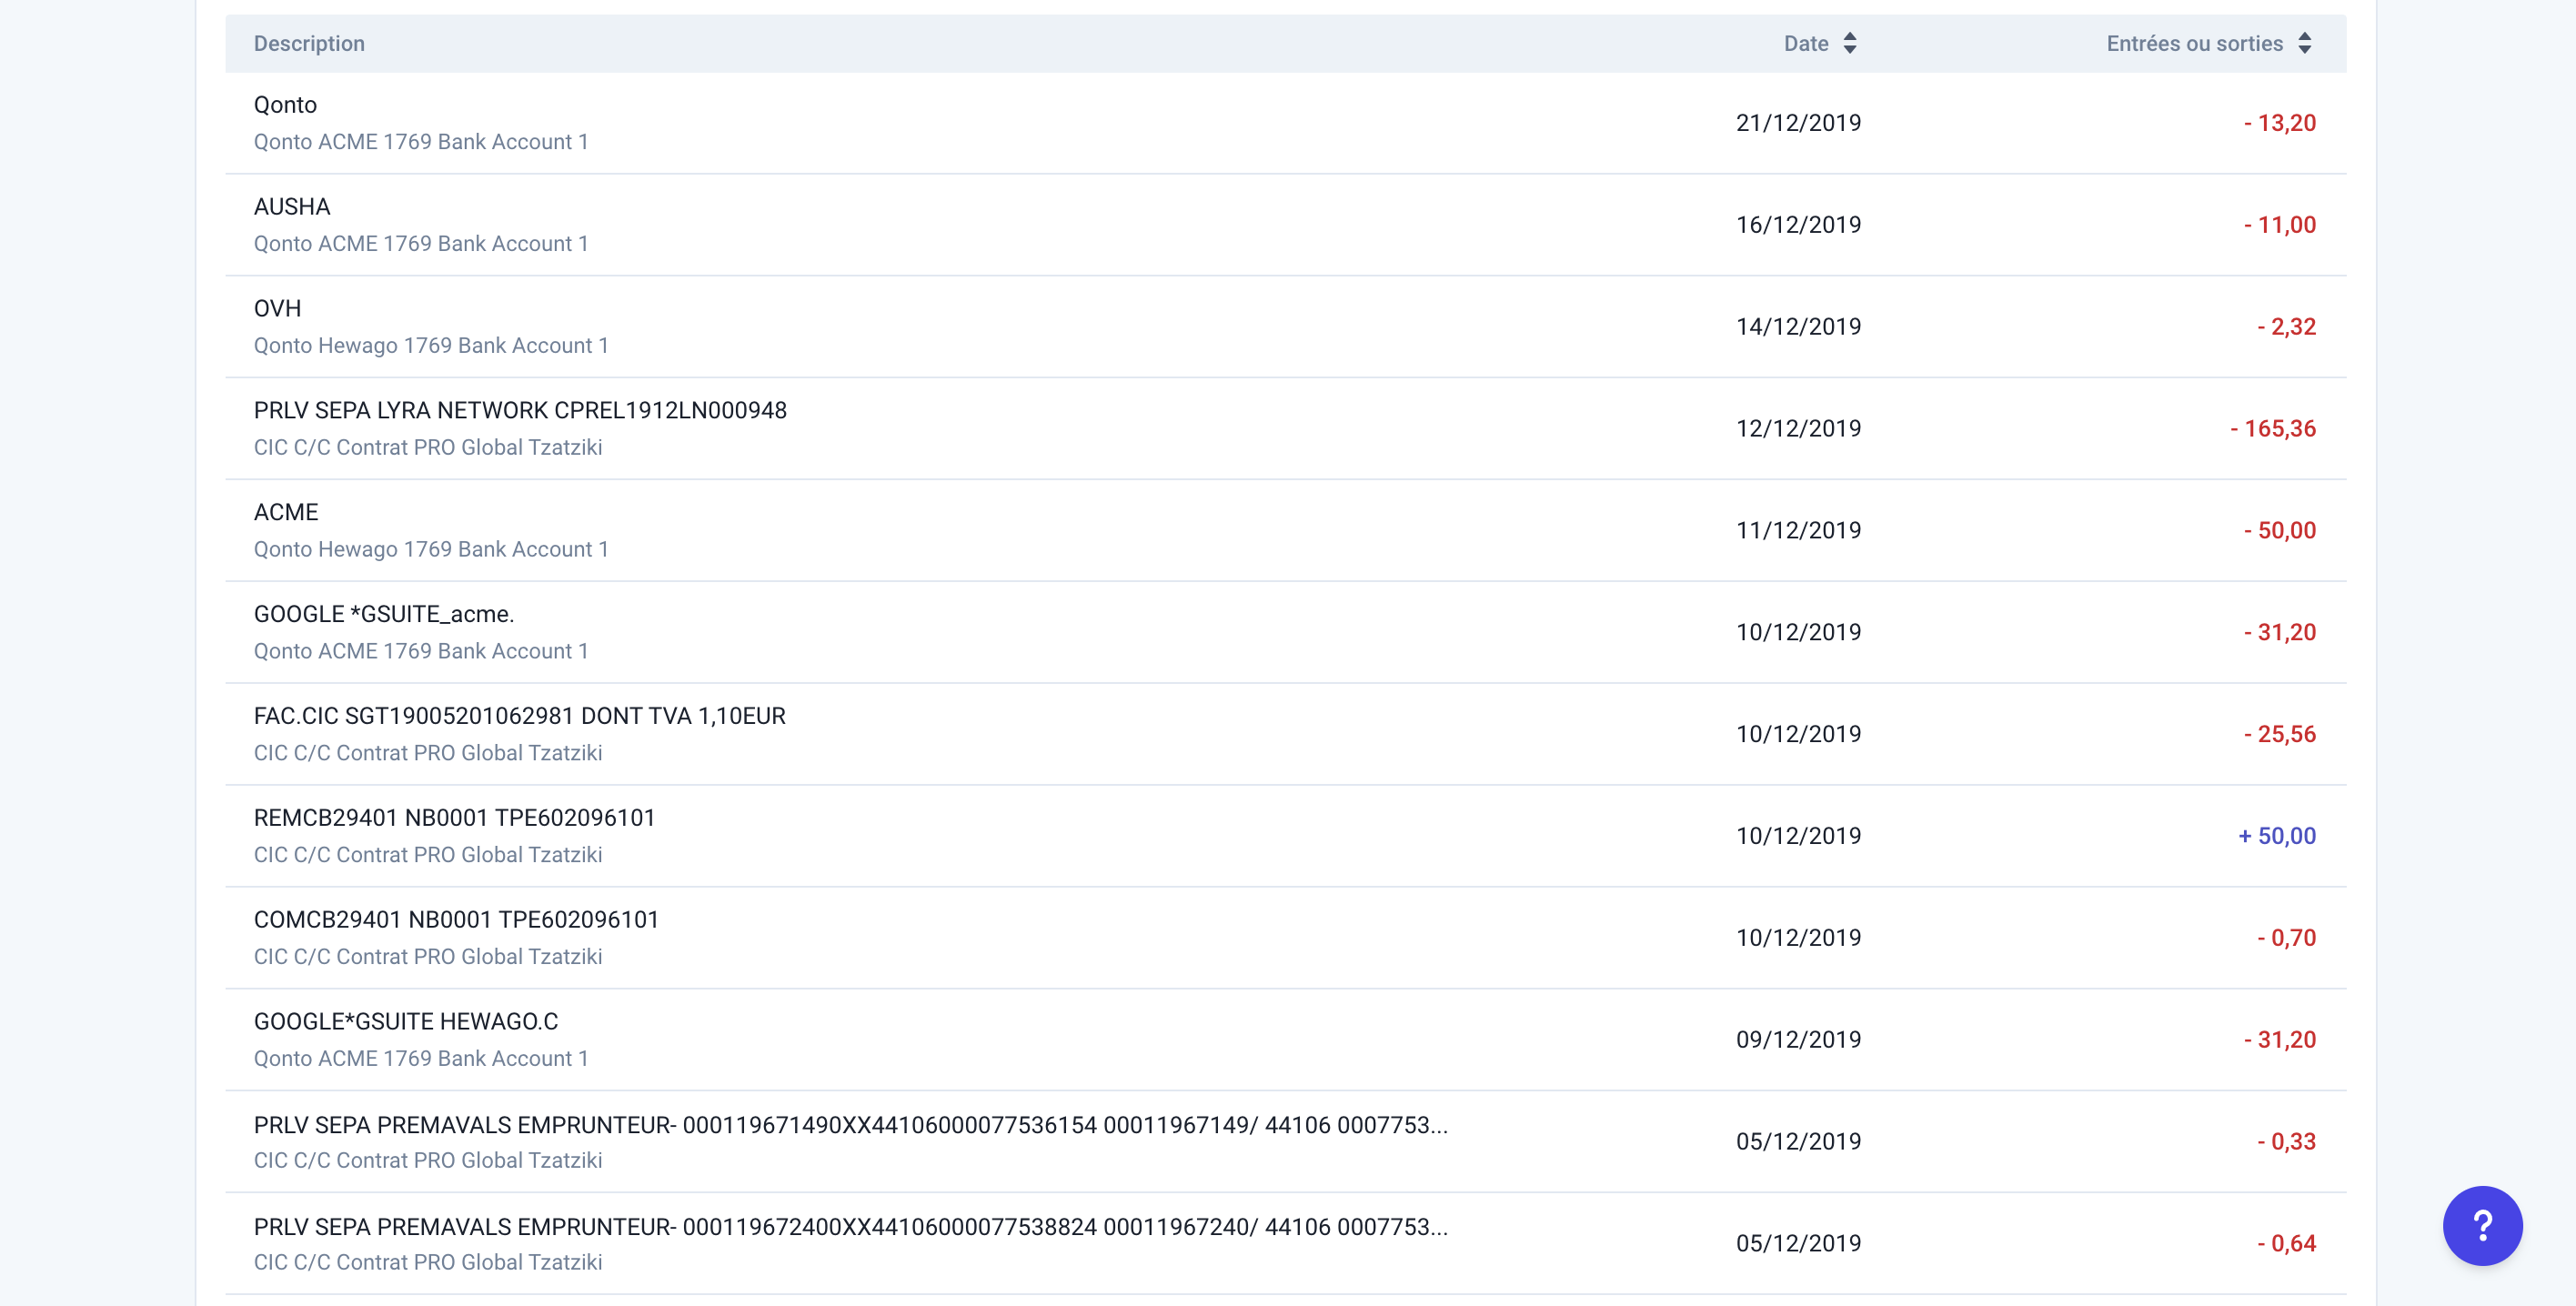Open GOOGLE*GSUITE HEWAGO.C transaction
This screenshot has height=1306, width=2576.
pos(1285,1041)
